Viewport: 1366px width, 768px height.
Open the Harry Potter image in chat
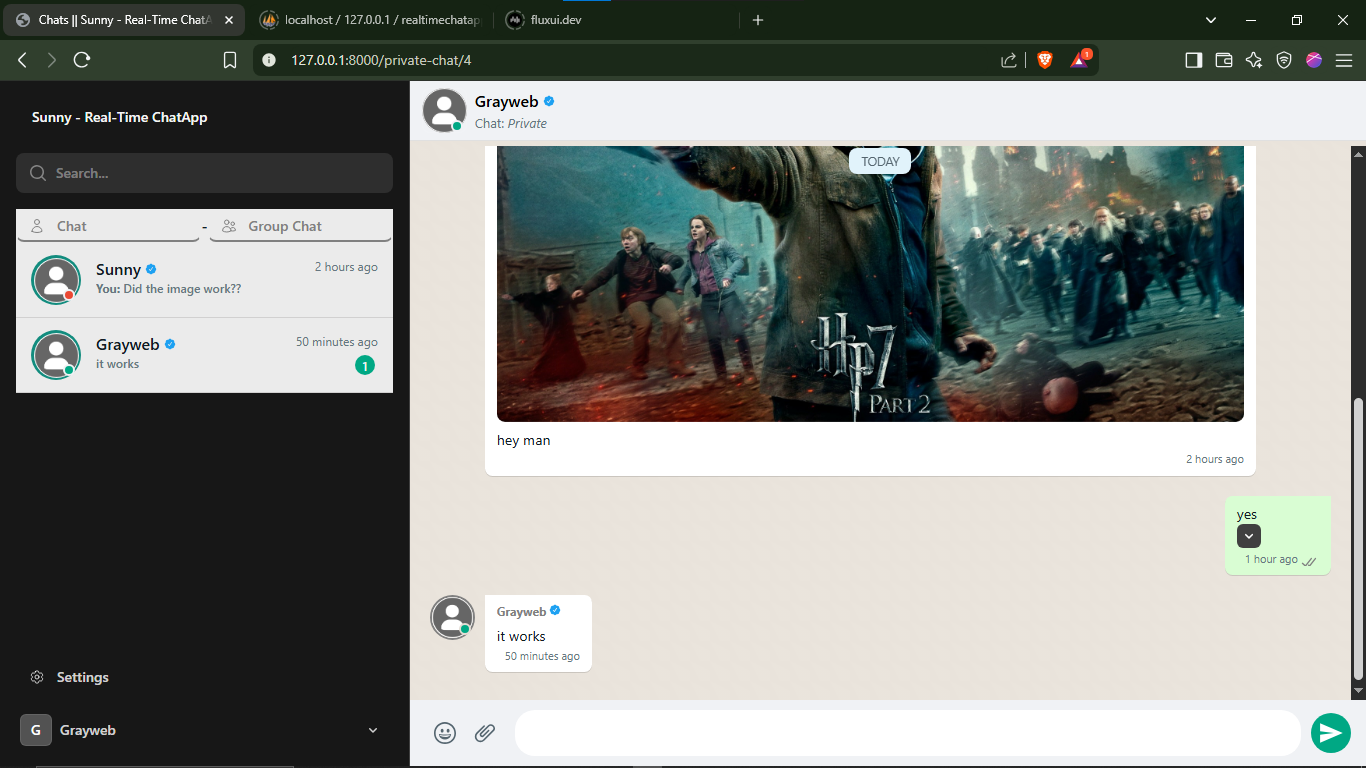(870, 284)
